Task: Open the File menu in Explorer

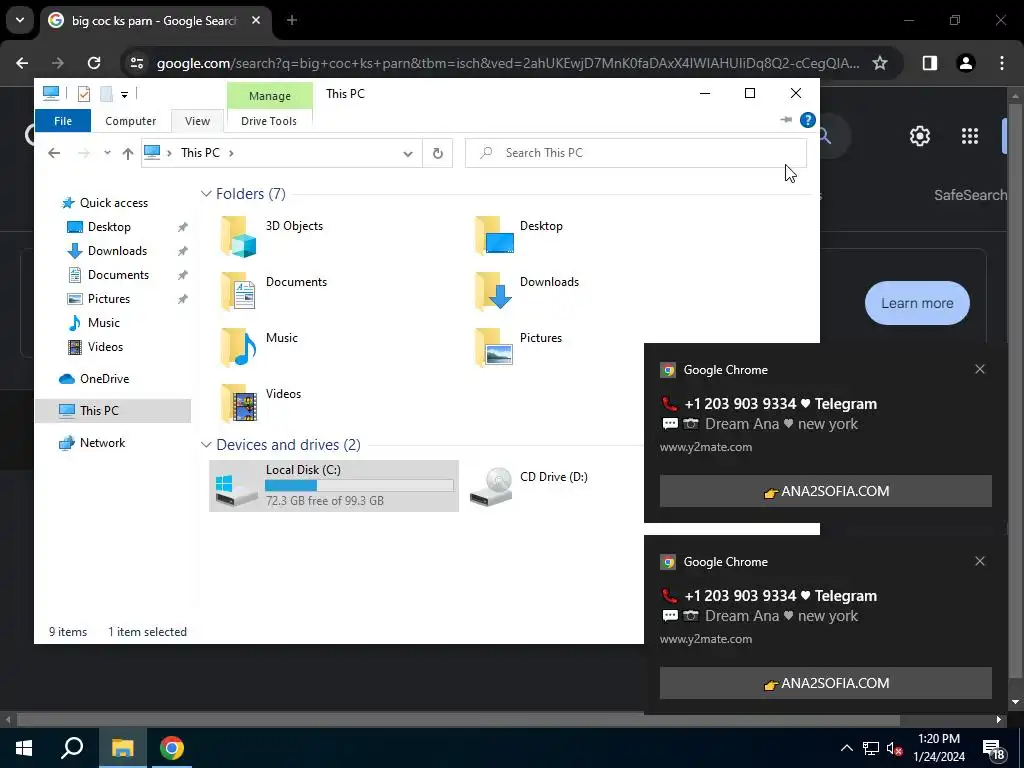Action: point(63,121)
